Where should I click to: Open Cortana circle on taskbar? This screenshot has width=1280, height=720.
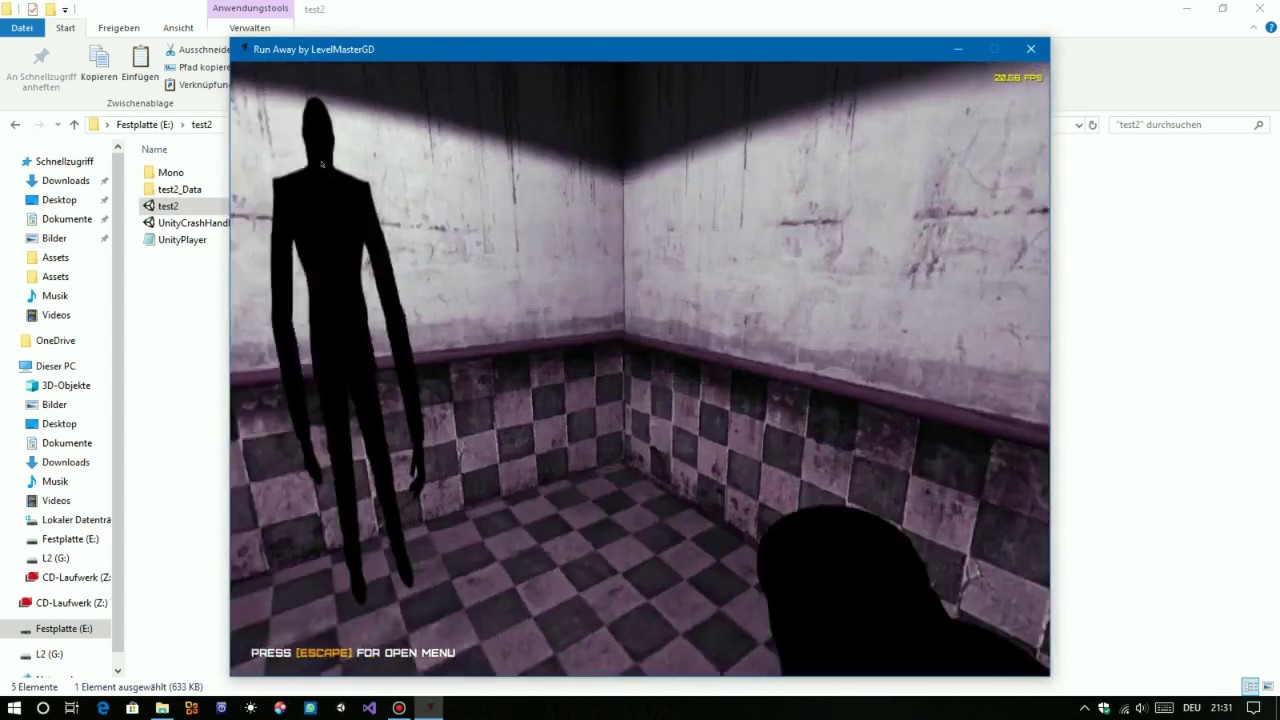pyautogui.click(x=43, y=708)
